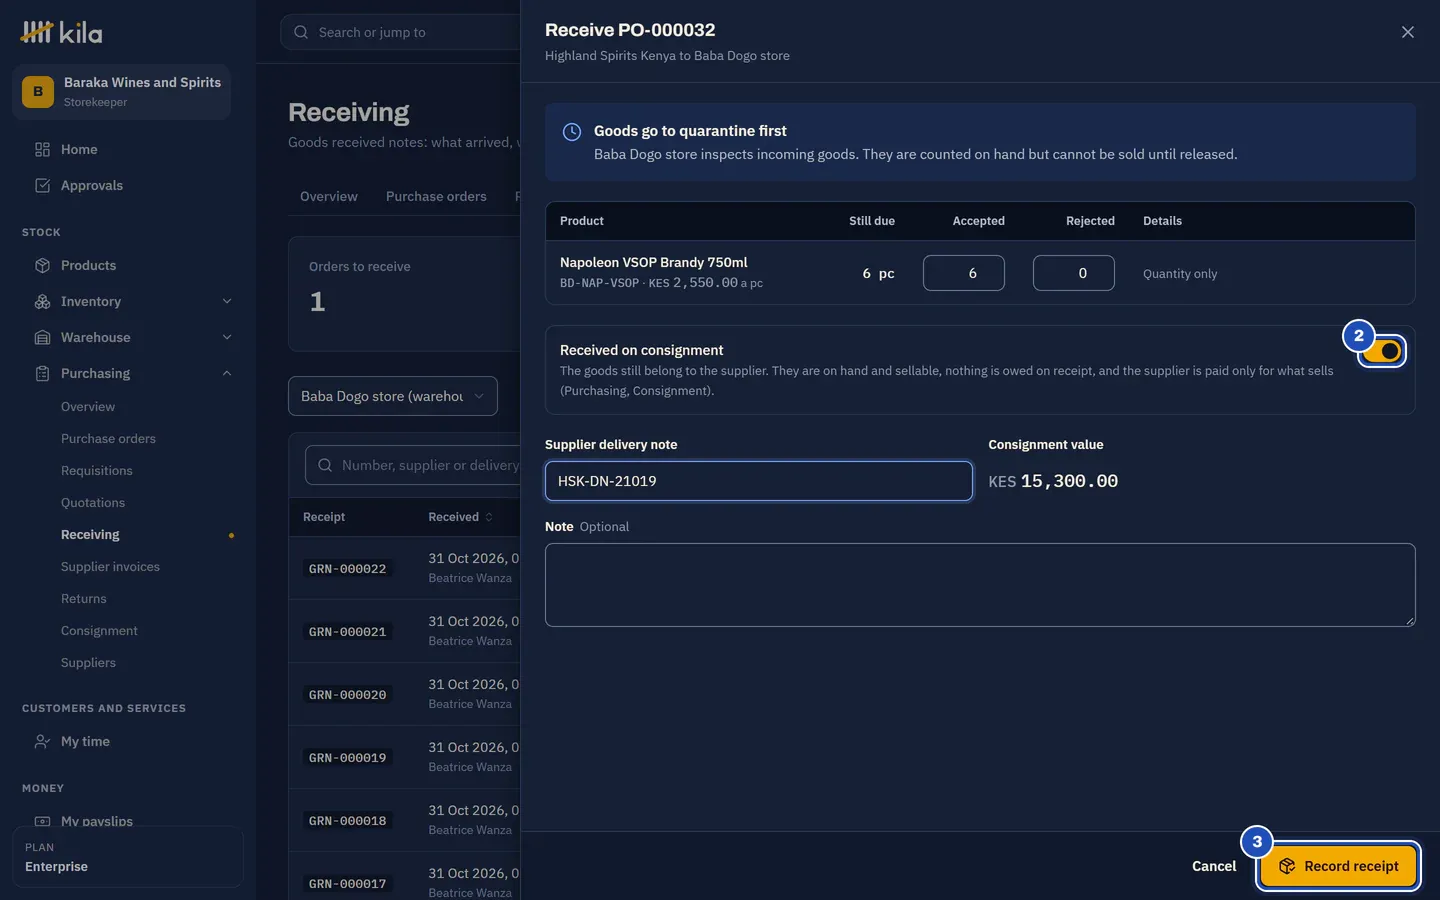This screenshot has width=1440, height=900.
Task: Click the Approvals checkmark icon
Action: coord(42,185)
